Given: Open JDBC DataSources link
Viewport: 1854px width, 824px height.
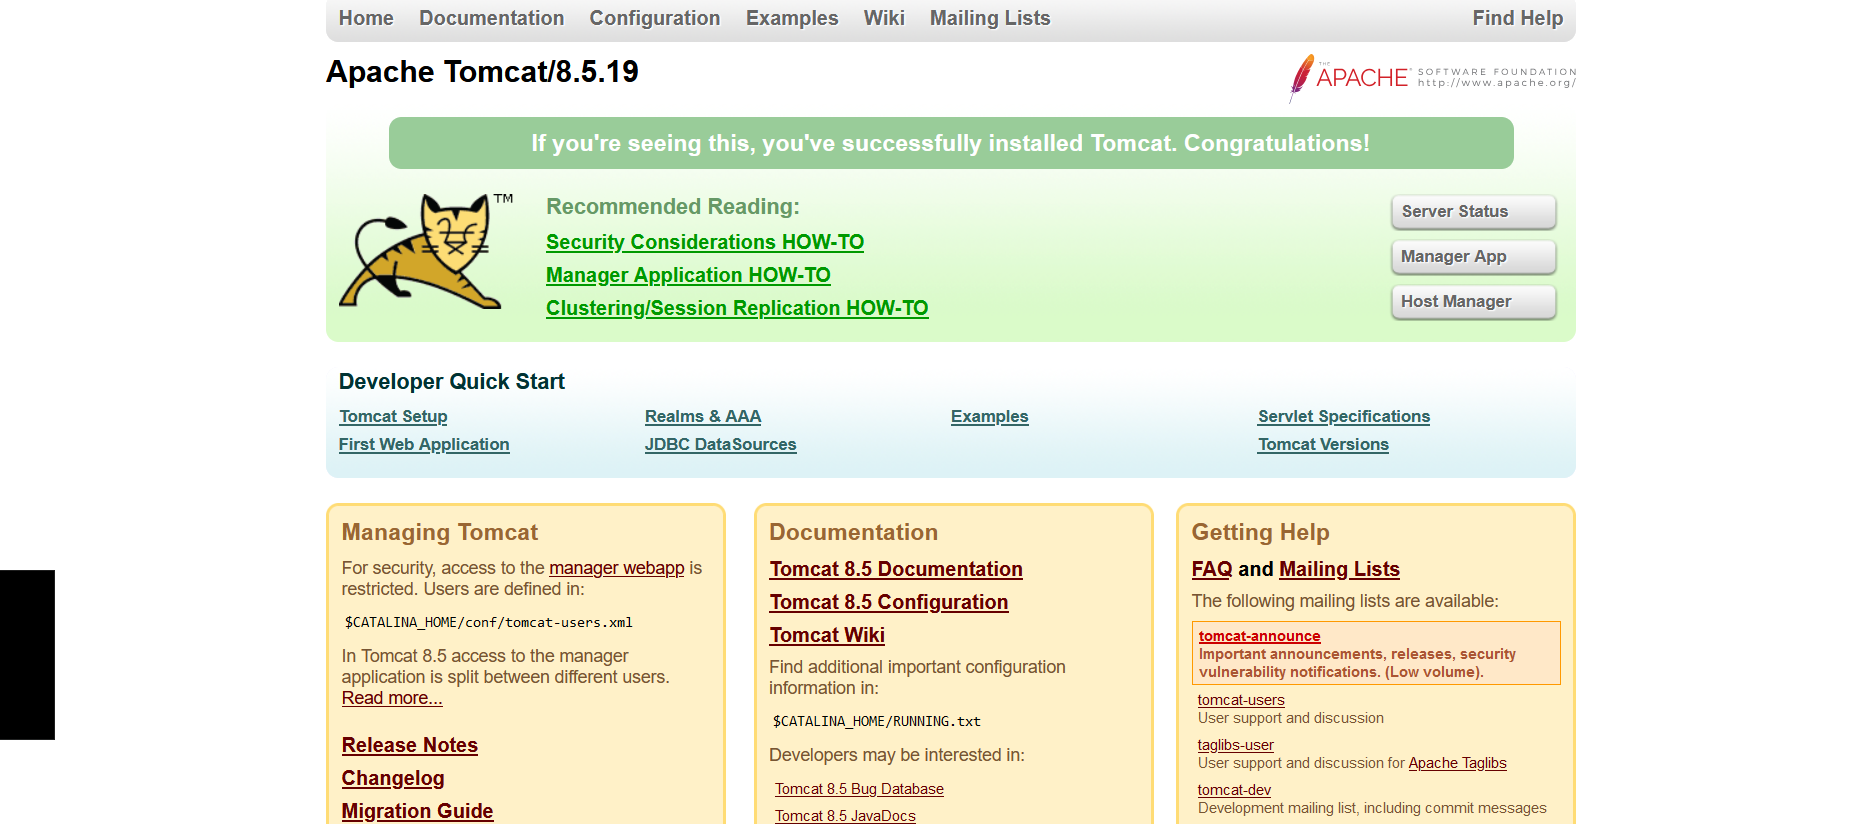Looking at the screenshot, I should click(x=721, y=444).
